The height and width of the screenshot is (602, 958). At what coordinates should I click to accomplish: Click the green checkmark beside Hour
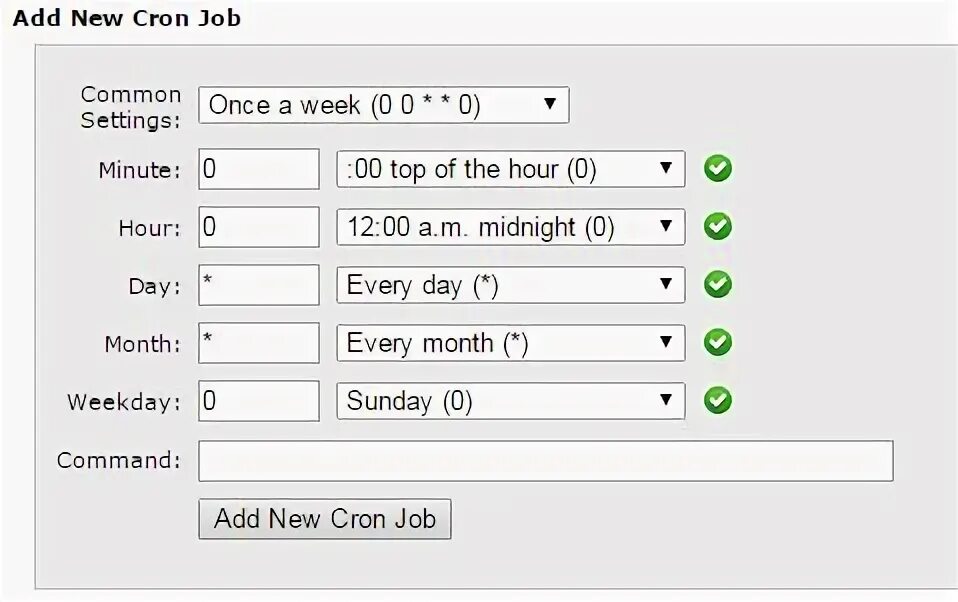click(x=717, y=227)
